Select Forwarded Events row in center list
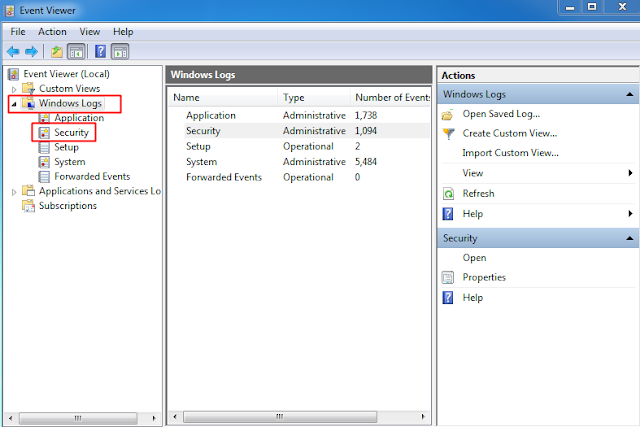 pyautogui.click(x=299, y=178)
